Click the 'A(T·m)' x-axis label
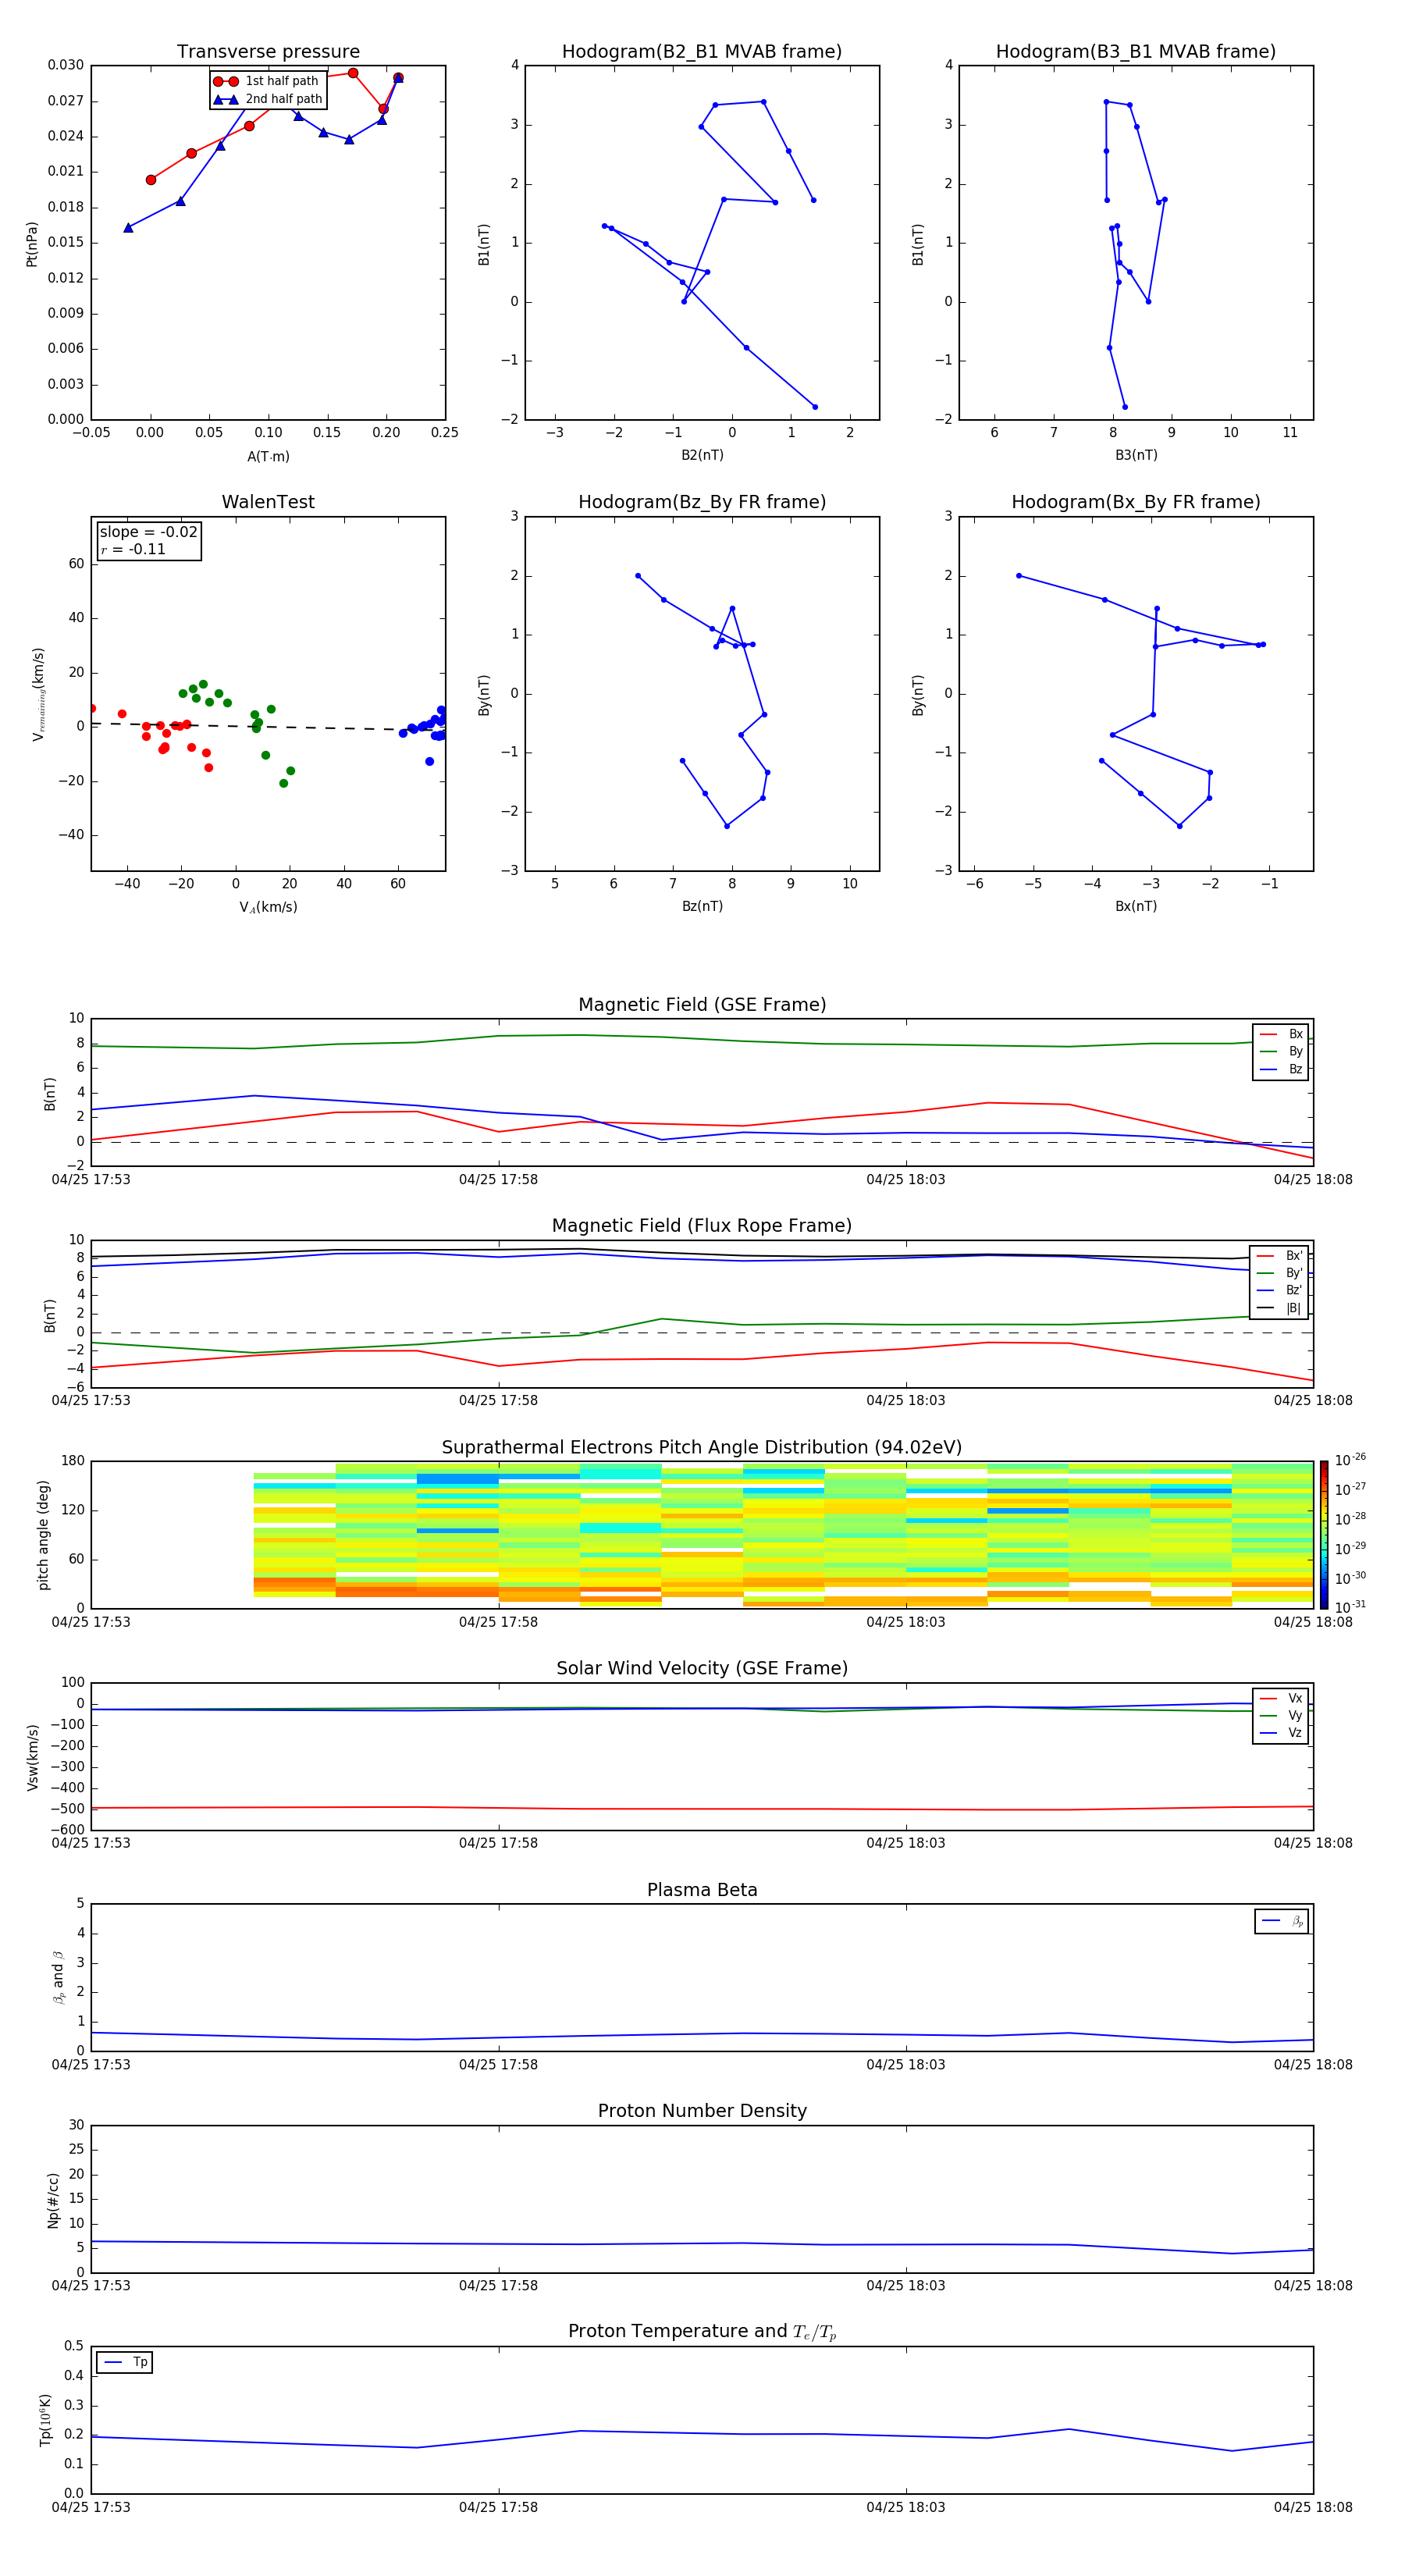The width and height of the screenshot is (1405, 2576). click(x=268, y=457)
